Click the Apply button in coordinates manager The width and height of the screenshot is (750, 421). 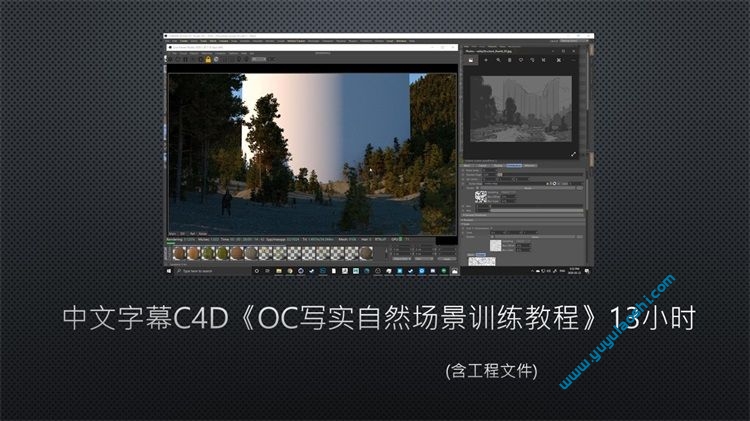point(446,258)
